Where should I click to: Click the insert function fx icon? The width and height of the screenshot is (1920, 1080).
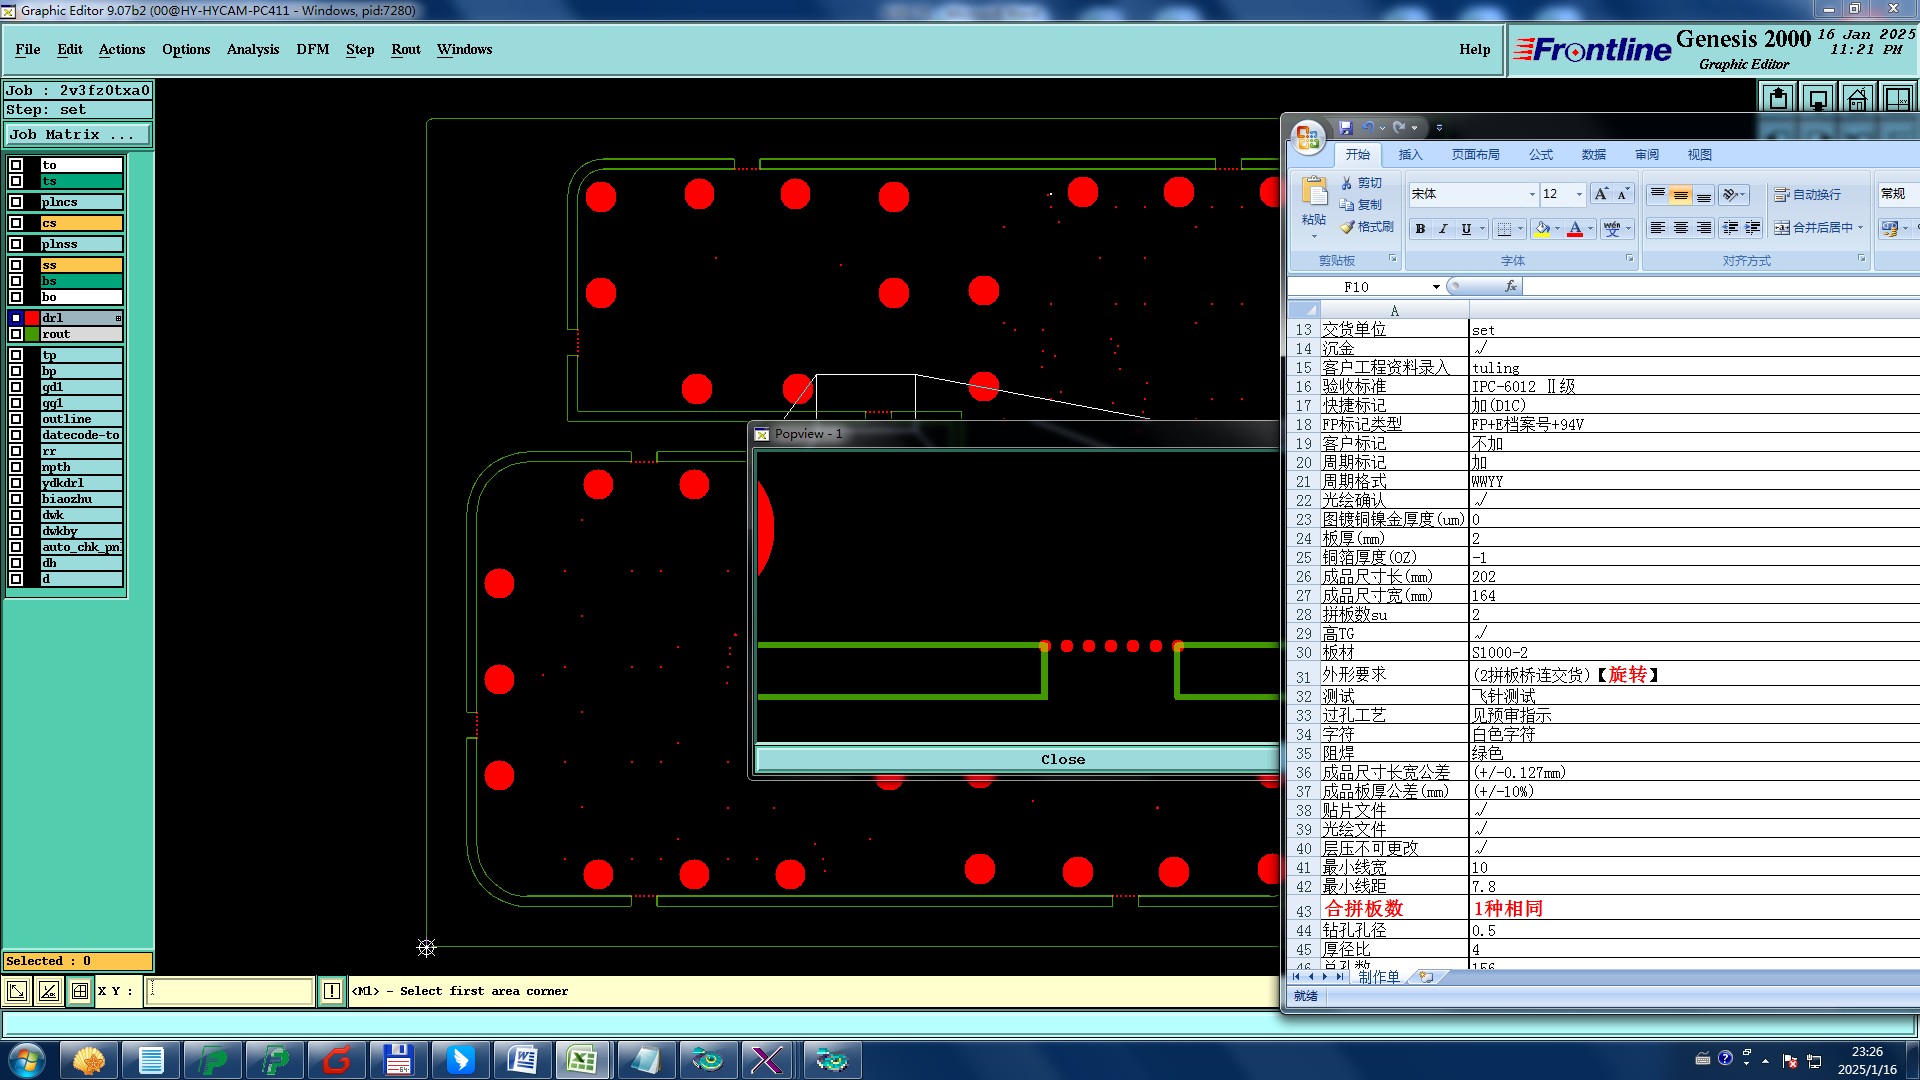point(1510,287)
